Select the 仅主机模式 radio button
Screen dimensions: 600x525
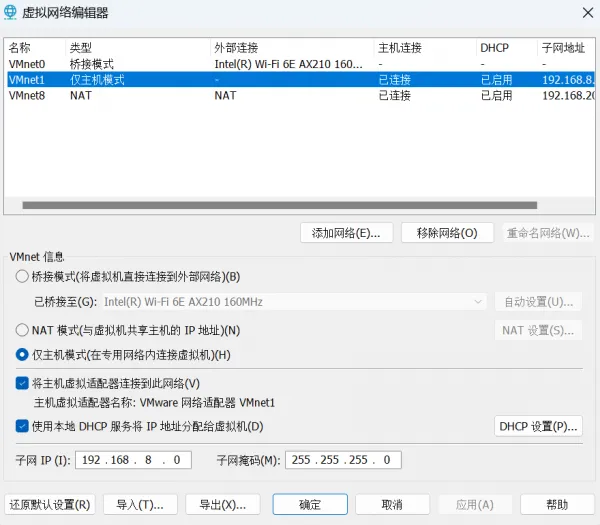point(22,355)
